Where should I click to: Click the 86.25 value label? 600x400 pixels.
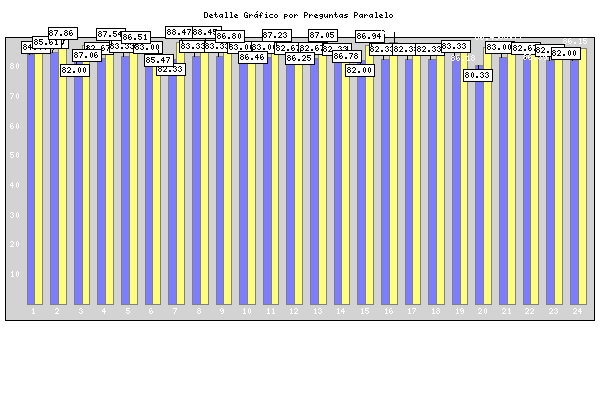[x=300, y=58]
